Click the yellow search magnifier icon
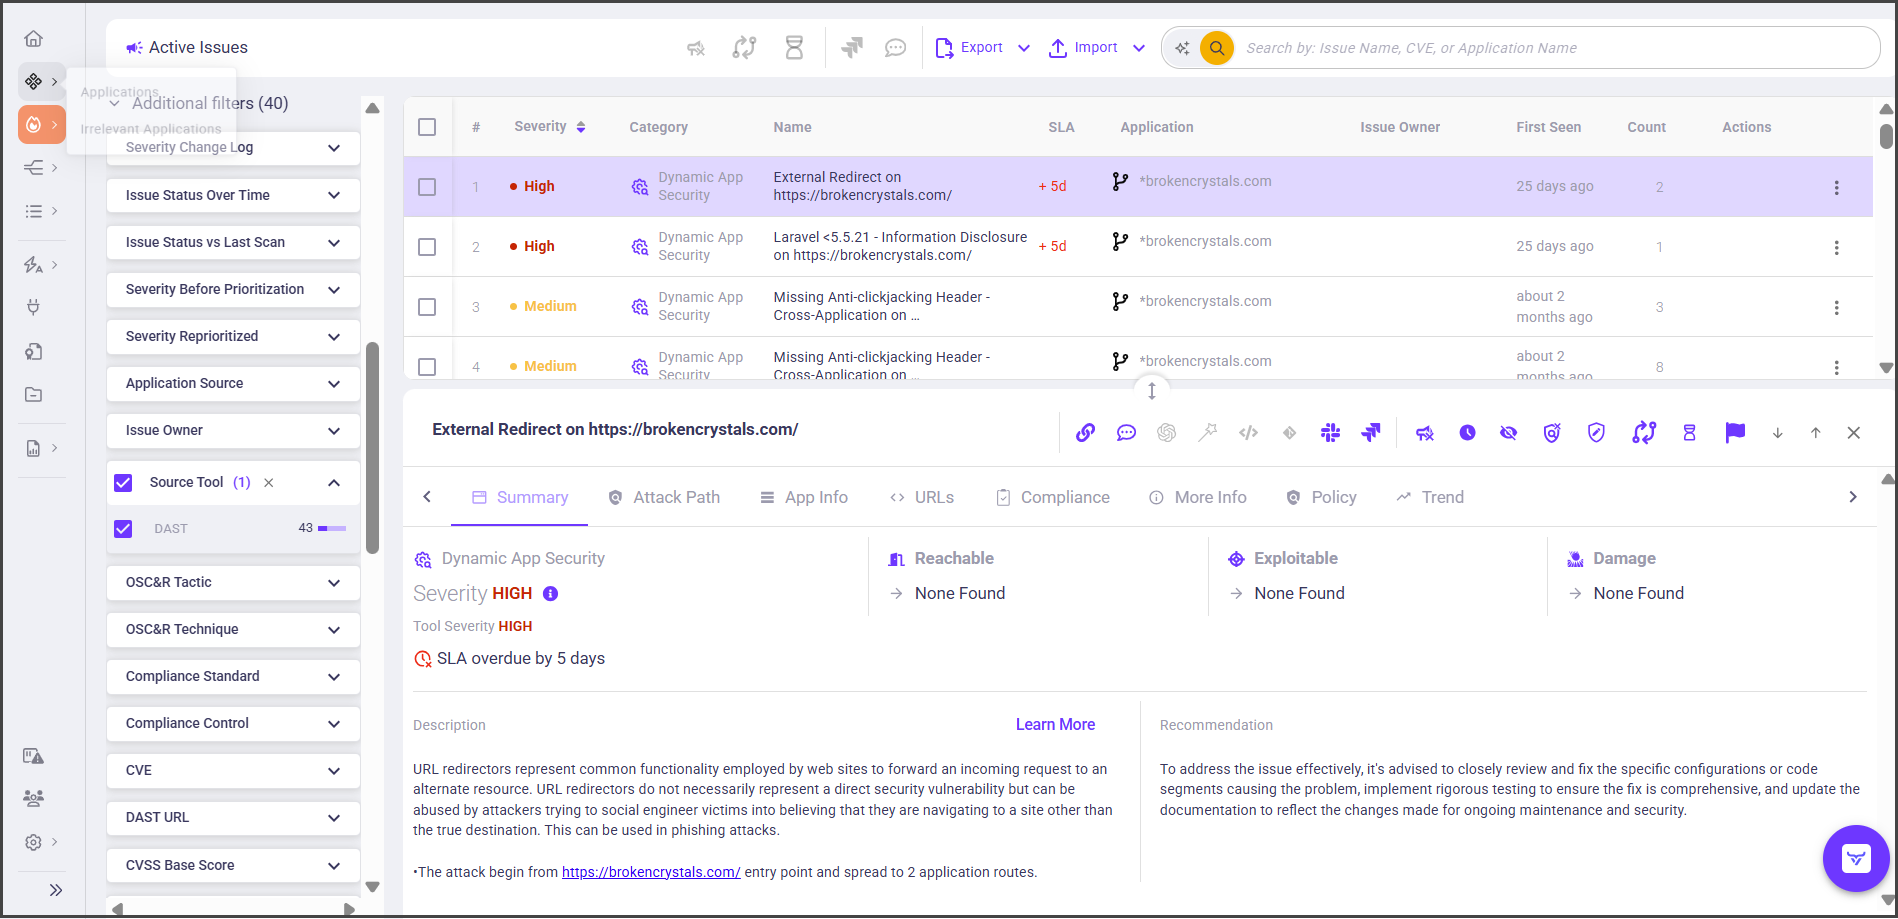The width and height of the screenshot is (1898, 919). (x=1216, y=48)
